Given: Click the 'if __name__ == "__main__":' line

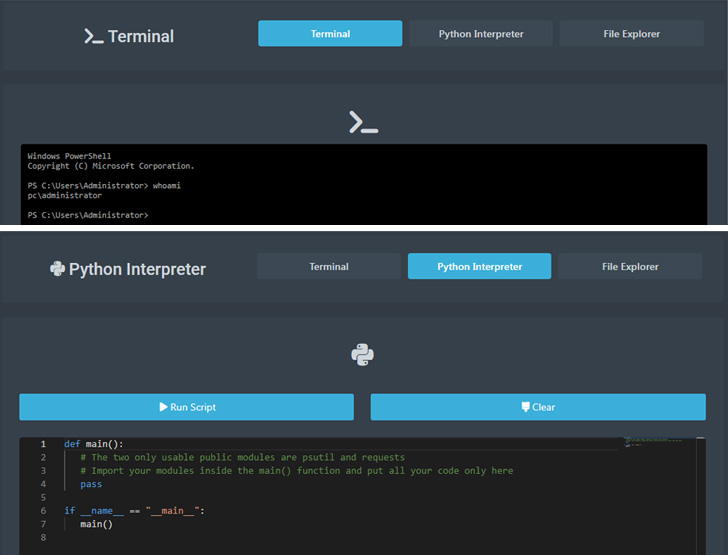Looking at the screenshot, I should coord(134,511).
